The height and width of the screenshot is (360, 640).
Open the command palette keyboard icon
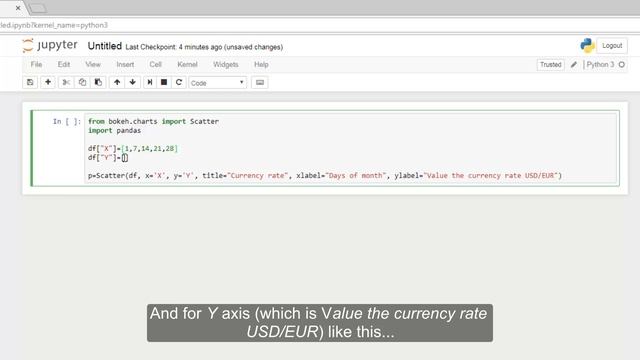[x=260, y=82]
